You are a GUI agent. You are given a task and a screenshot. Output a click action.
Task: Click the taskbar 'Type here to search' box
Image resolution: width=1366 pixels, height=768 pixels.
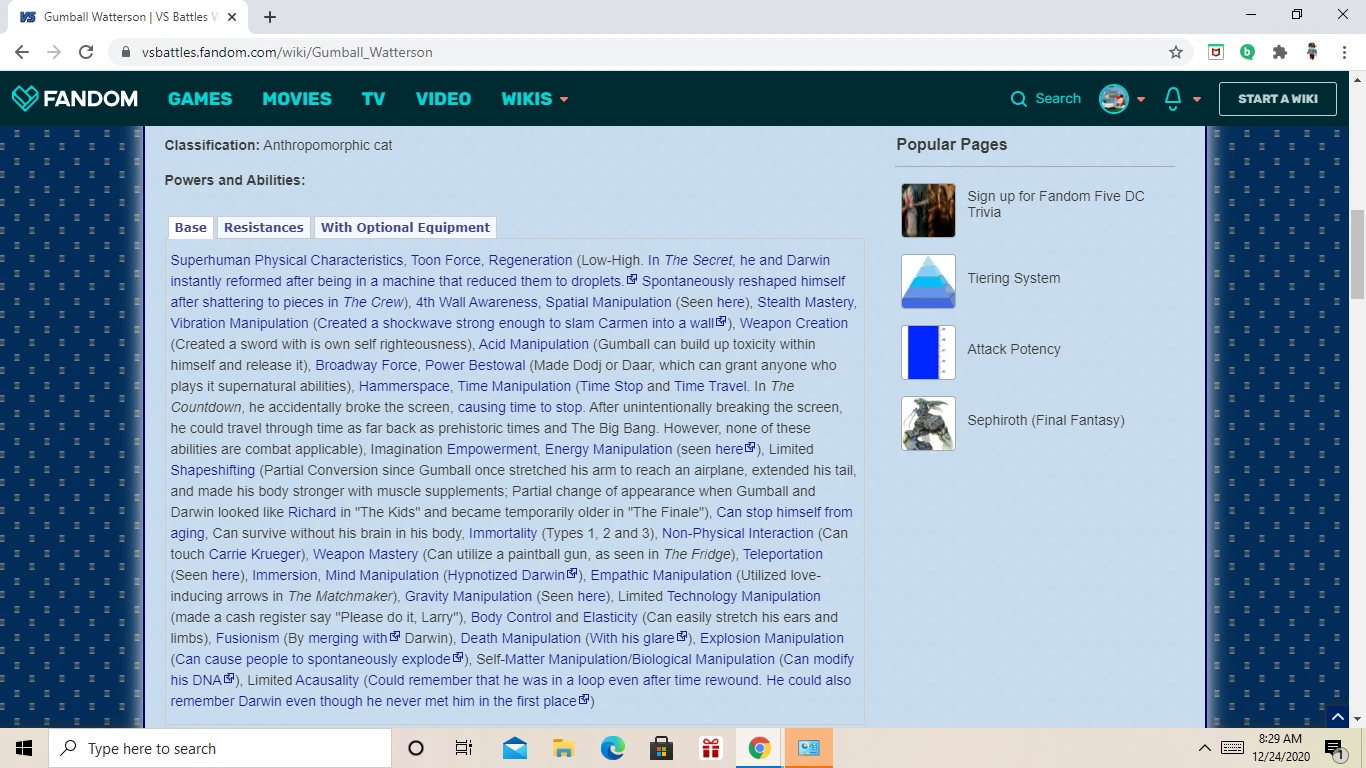(x=220, y=748)
